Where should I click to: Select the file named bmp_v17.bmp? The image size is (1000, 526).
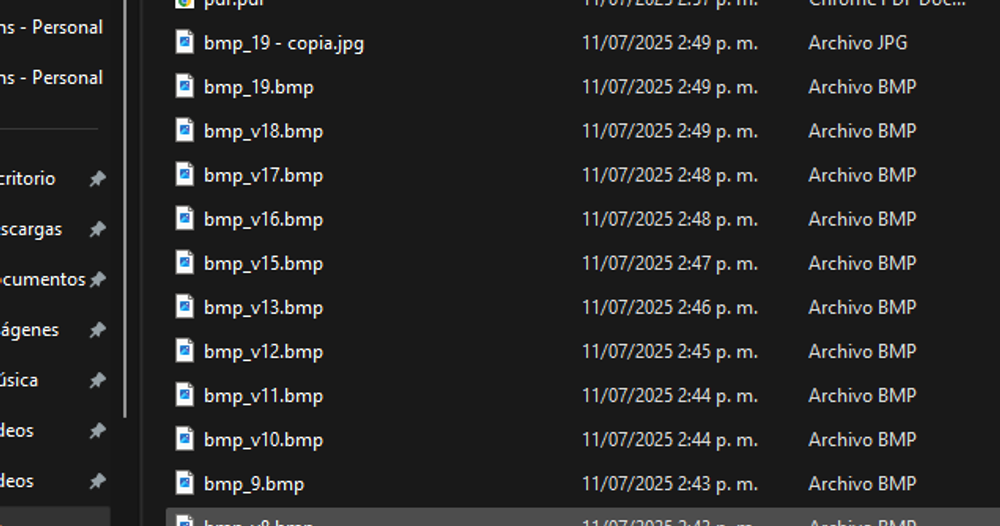[x=263, y=175]
